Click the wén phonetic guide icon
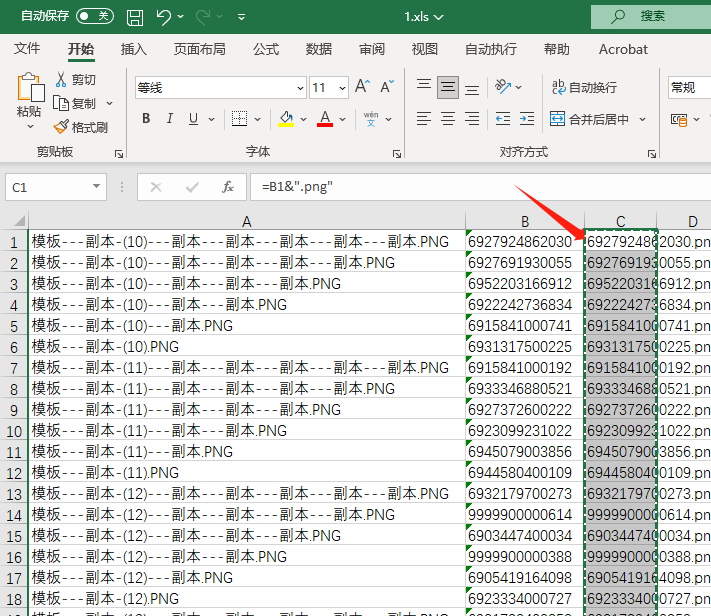The width and height of the screenshot is (711, 616). [x=371, y=119]
